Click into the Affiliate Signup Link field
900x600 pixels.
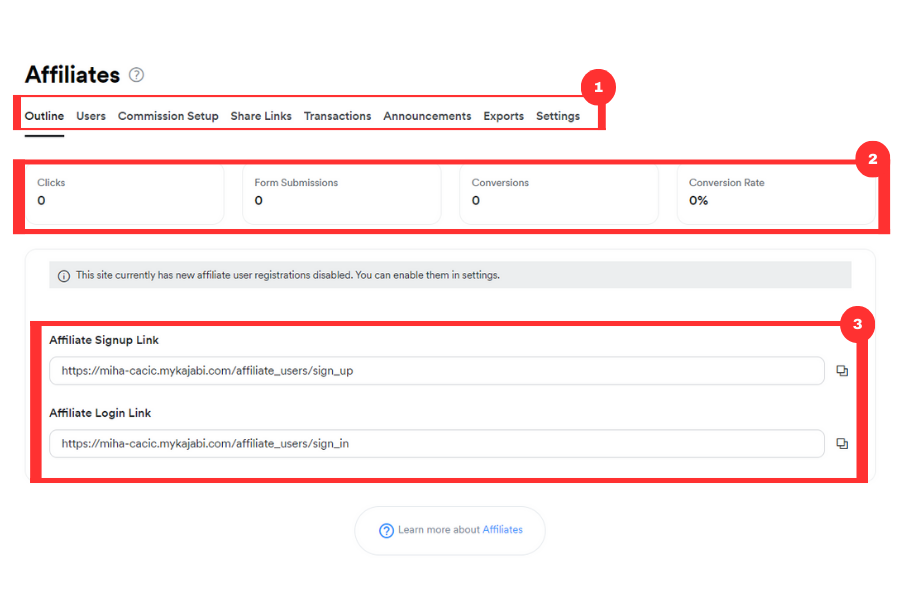[x=437, y=371]
